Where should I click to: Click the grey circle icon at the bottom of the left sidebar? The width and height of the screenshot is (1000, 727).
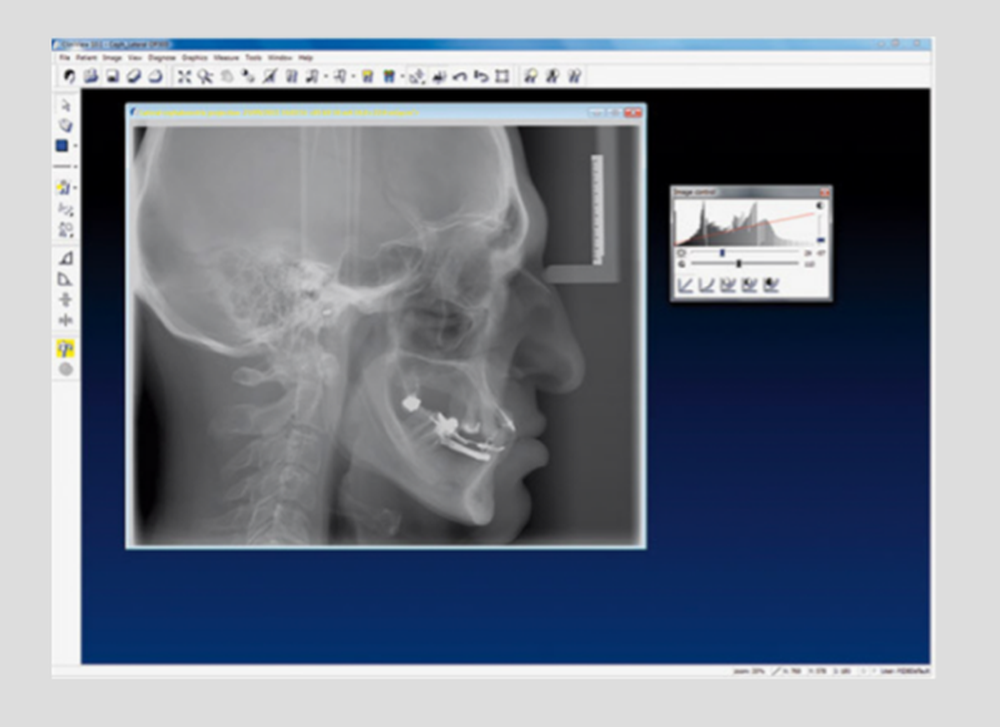[x=66, y=369]
